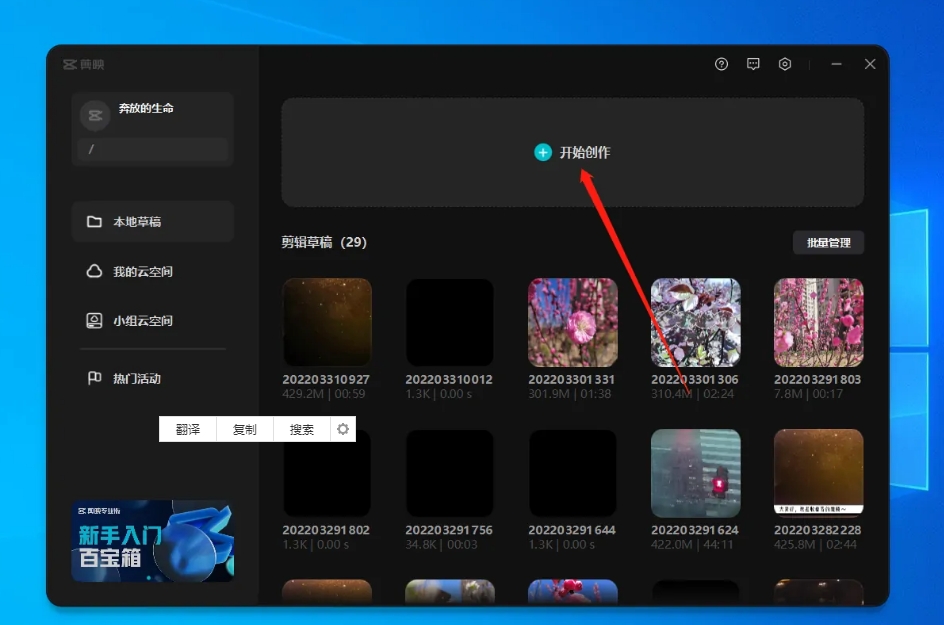Open draft thumbnail 202203291624
The image size is (944, 625).
point(695,473)
